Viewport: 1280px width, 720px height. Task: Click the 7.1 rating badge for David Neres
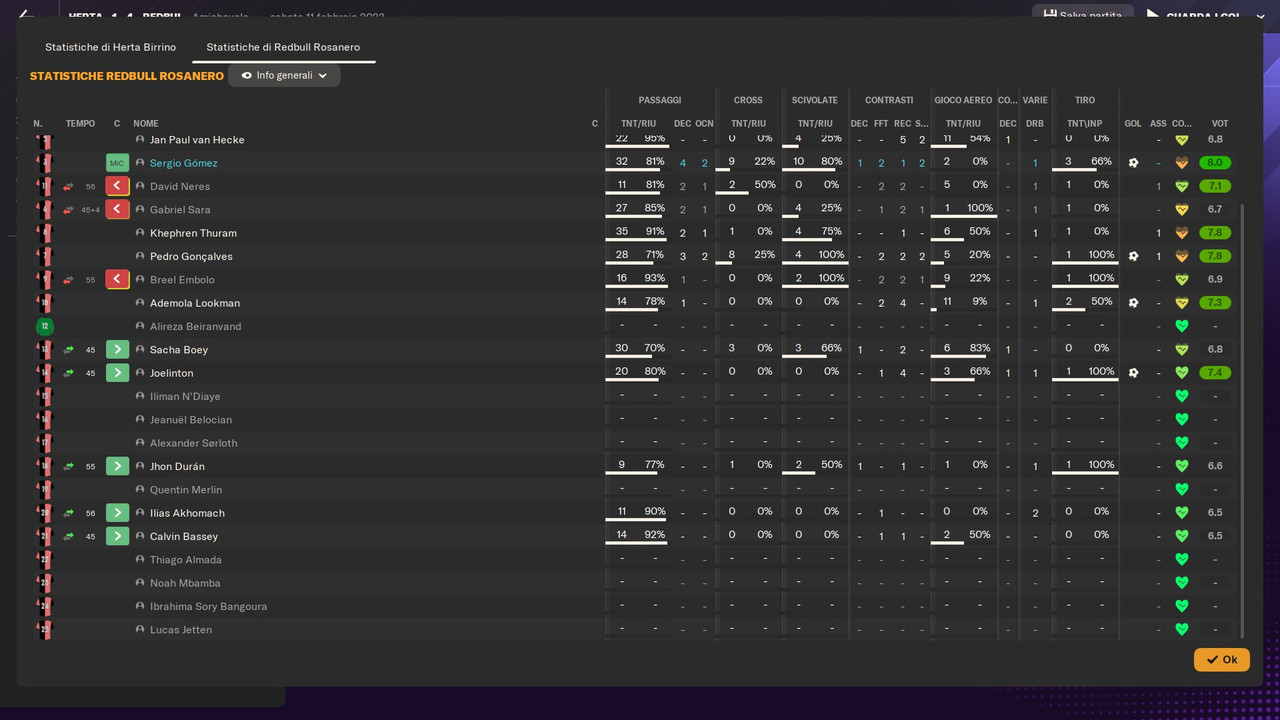click(x=1215, y=186)
